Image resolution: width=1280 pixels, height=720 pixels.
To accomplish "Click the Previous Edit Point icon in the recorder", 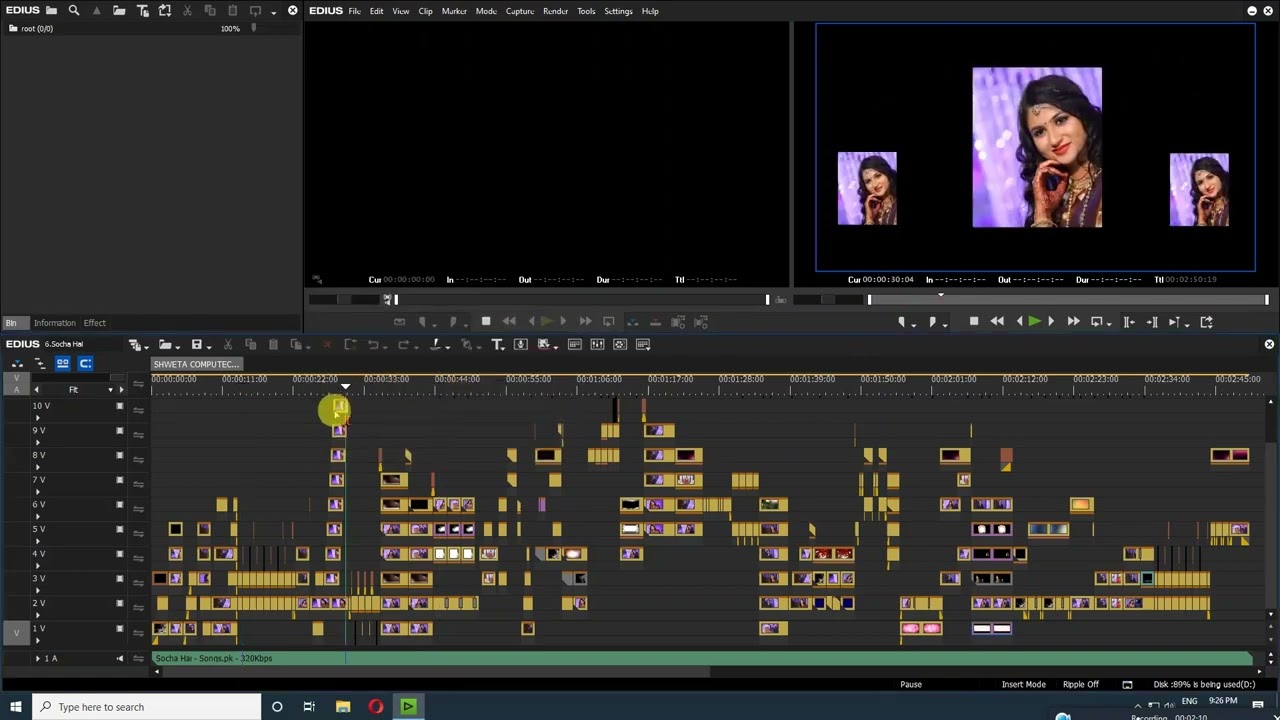I will tap(1129, 322).
